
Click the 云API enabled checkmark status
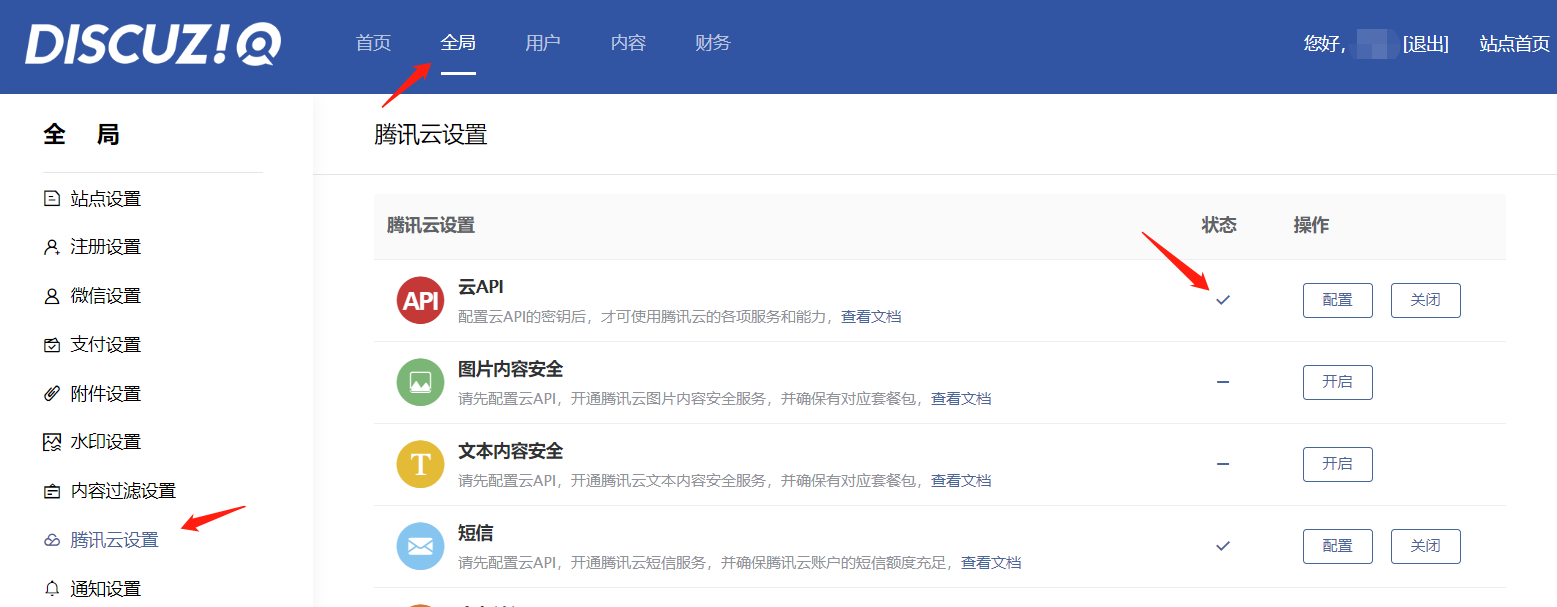pos(1222,300)
